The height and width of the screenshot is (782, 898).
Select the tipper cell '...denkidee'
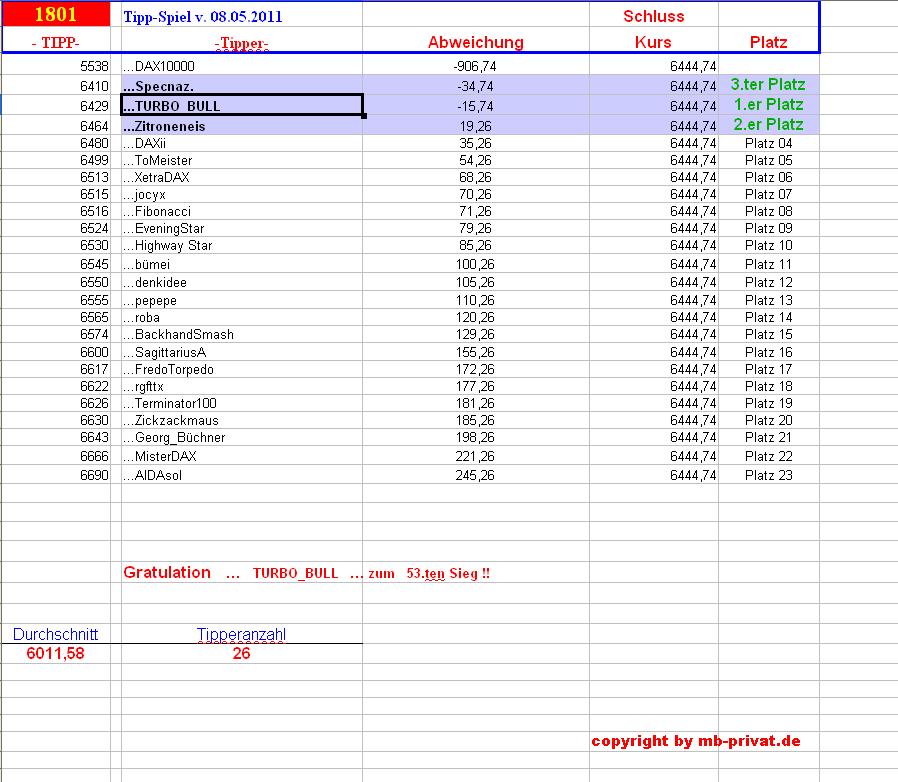click(242, 282)
